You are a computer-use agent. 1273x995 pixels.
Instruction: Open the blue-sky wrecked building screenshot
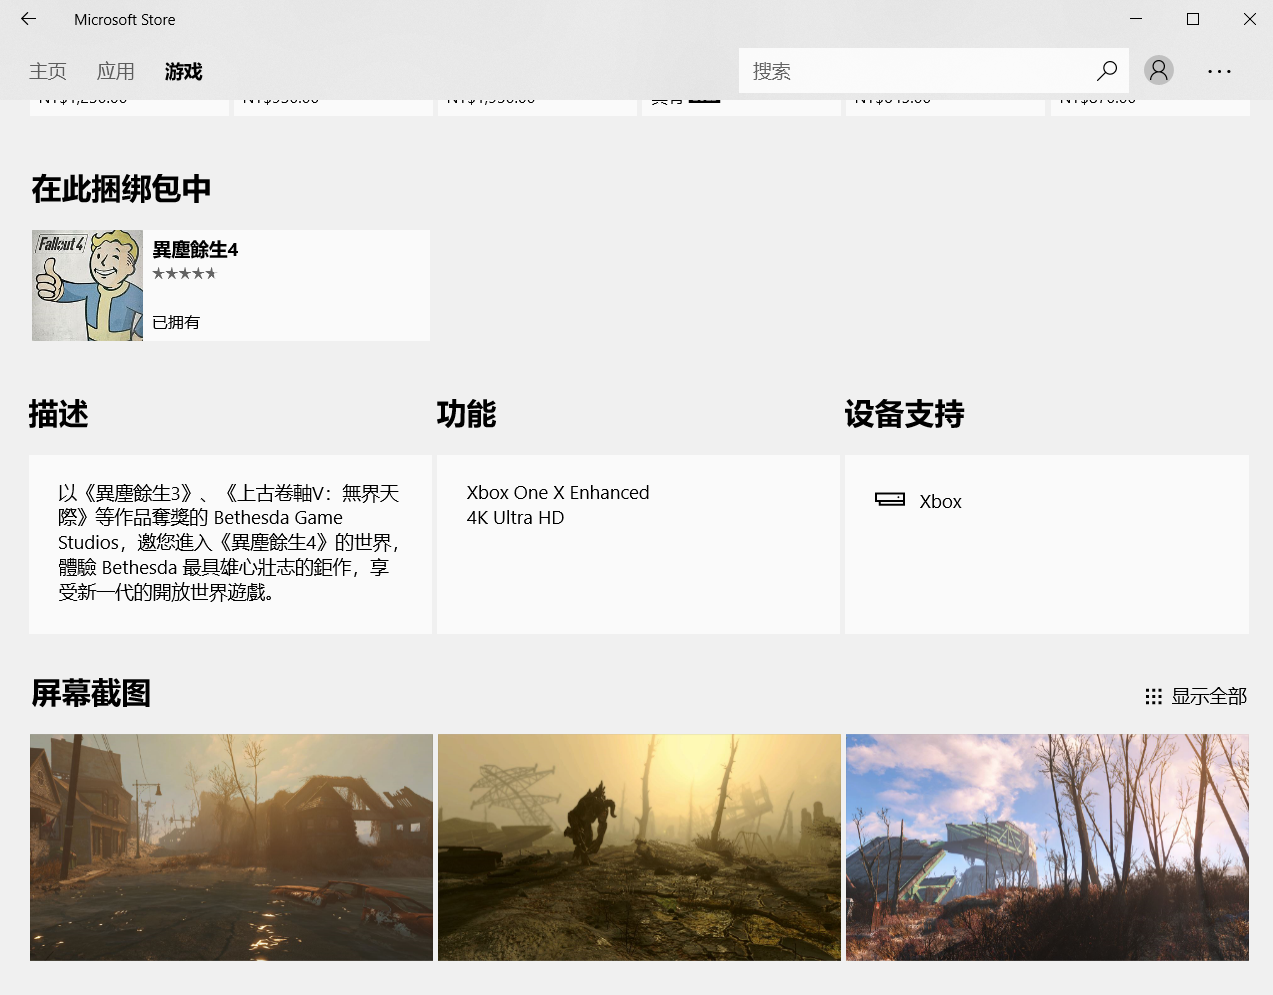(1047, 847)
